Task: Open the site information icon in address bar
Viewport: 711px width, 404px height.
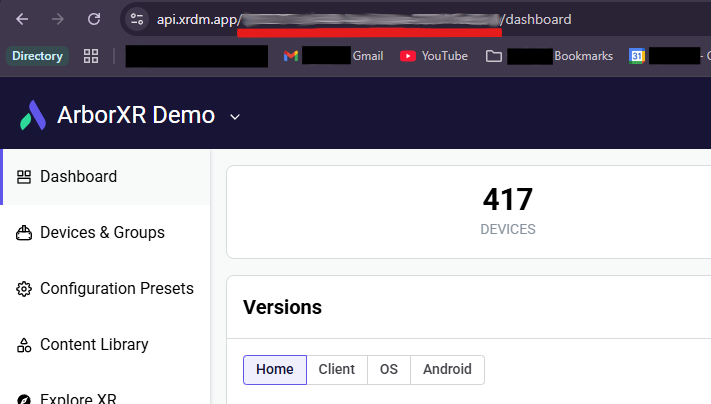Action: tap(137, 19)
